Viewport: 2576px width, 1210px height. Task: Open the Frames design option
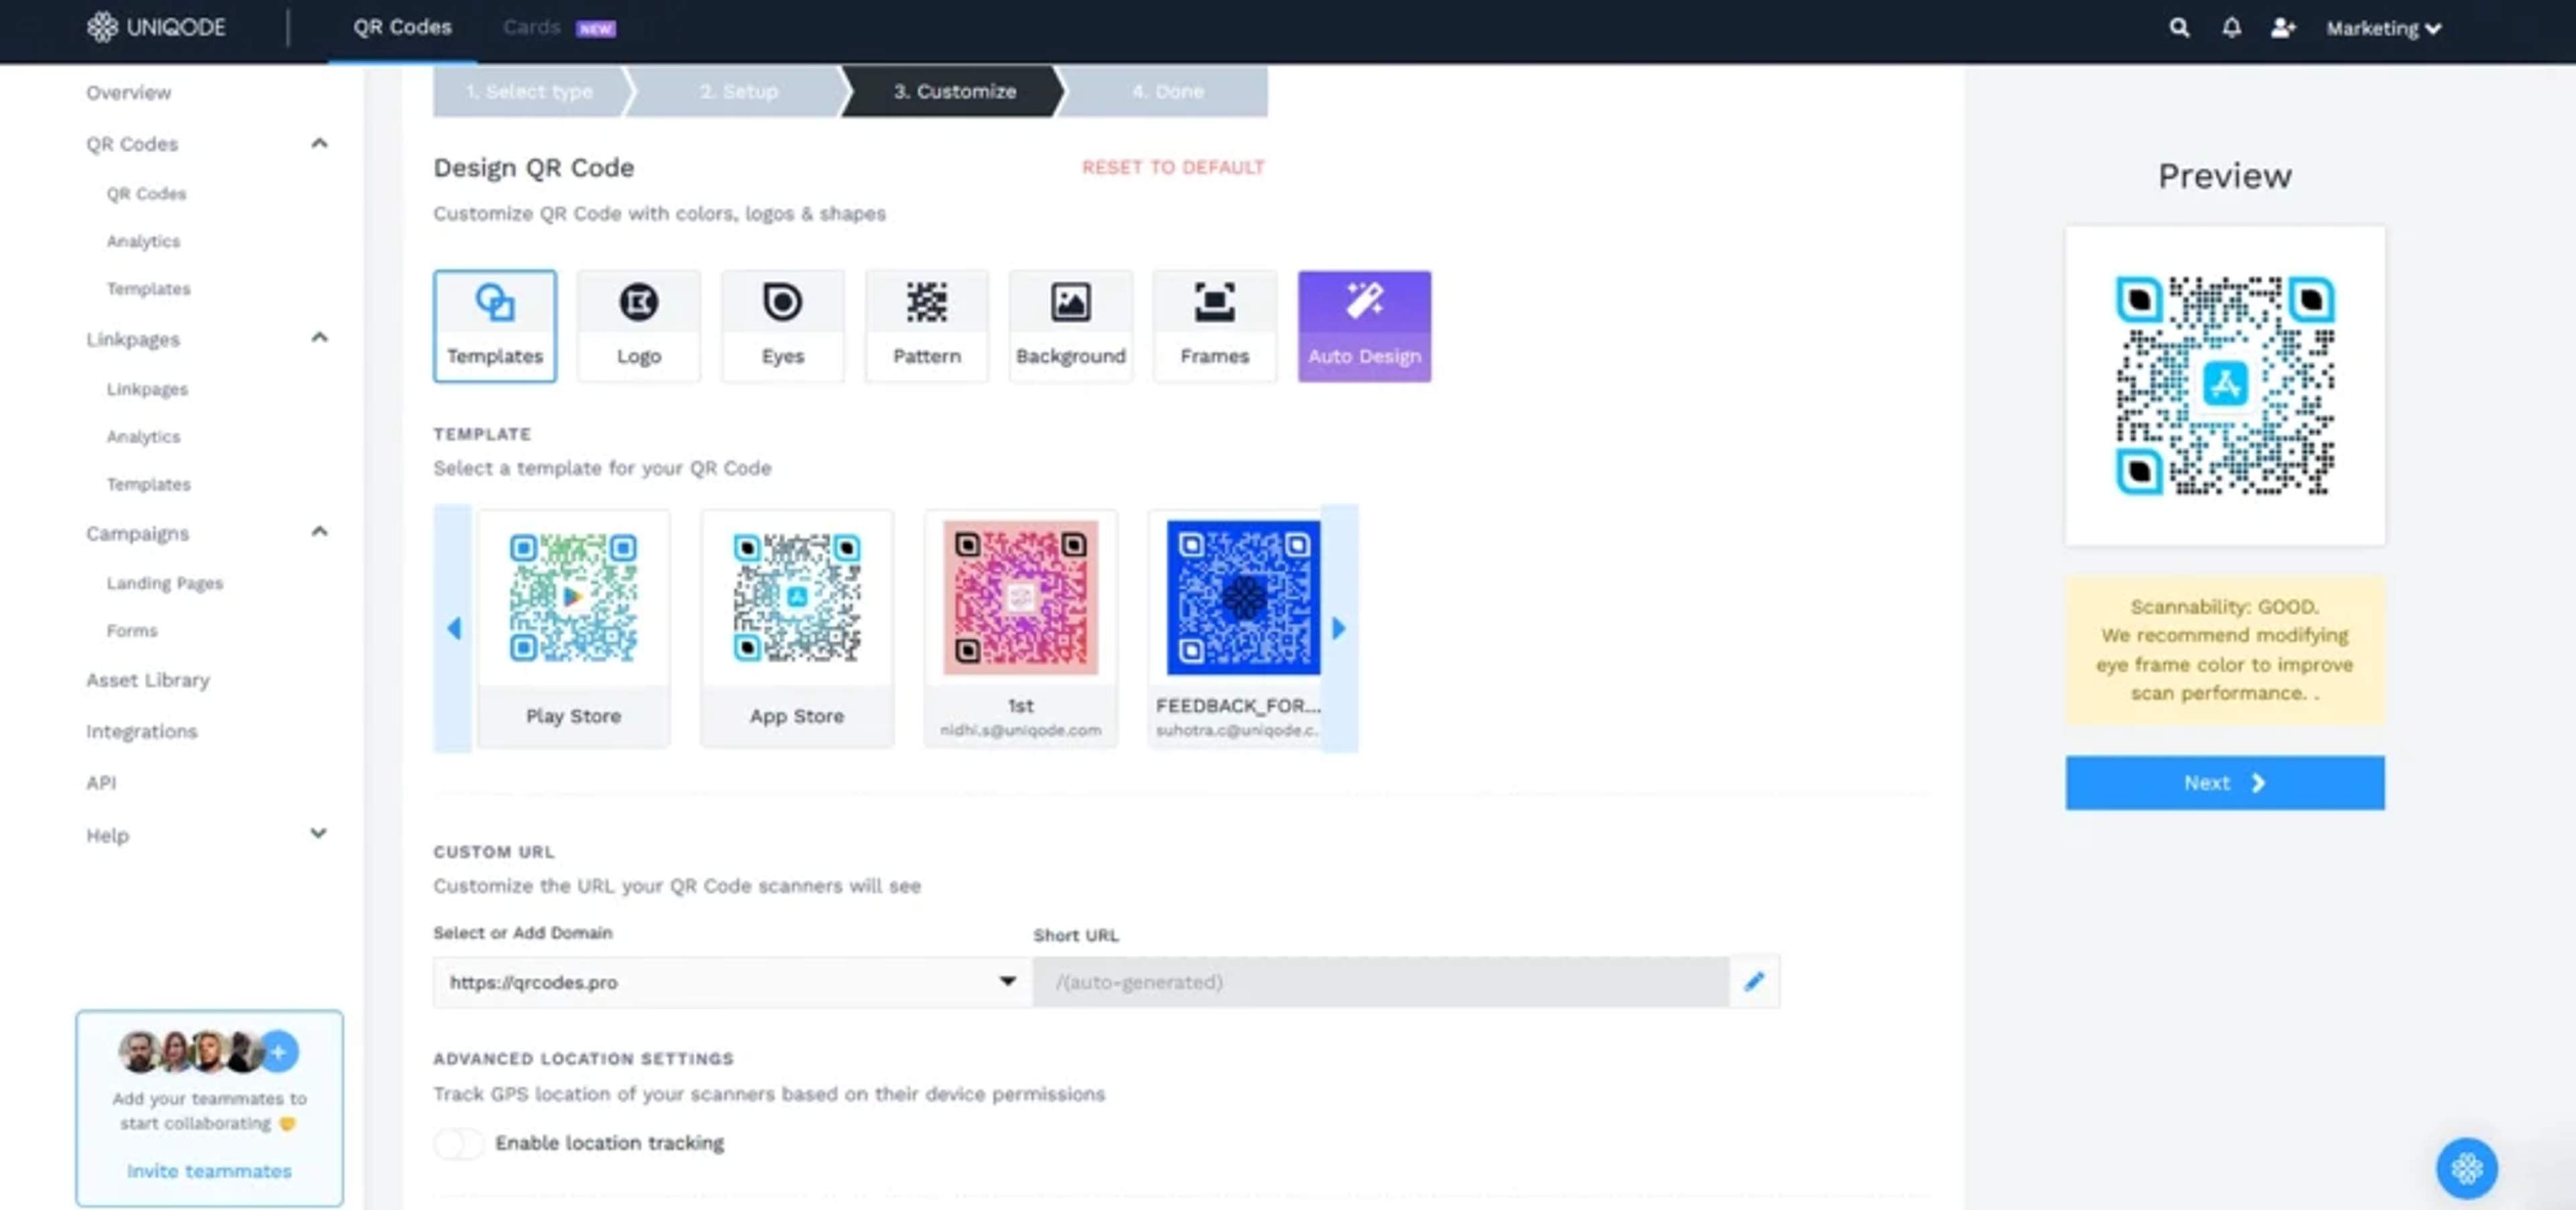tap(1214, 325)
